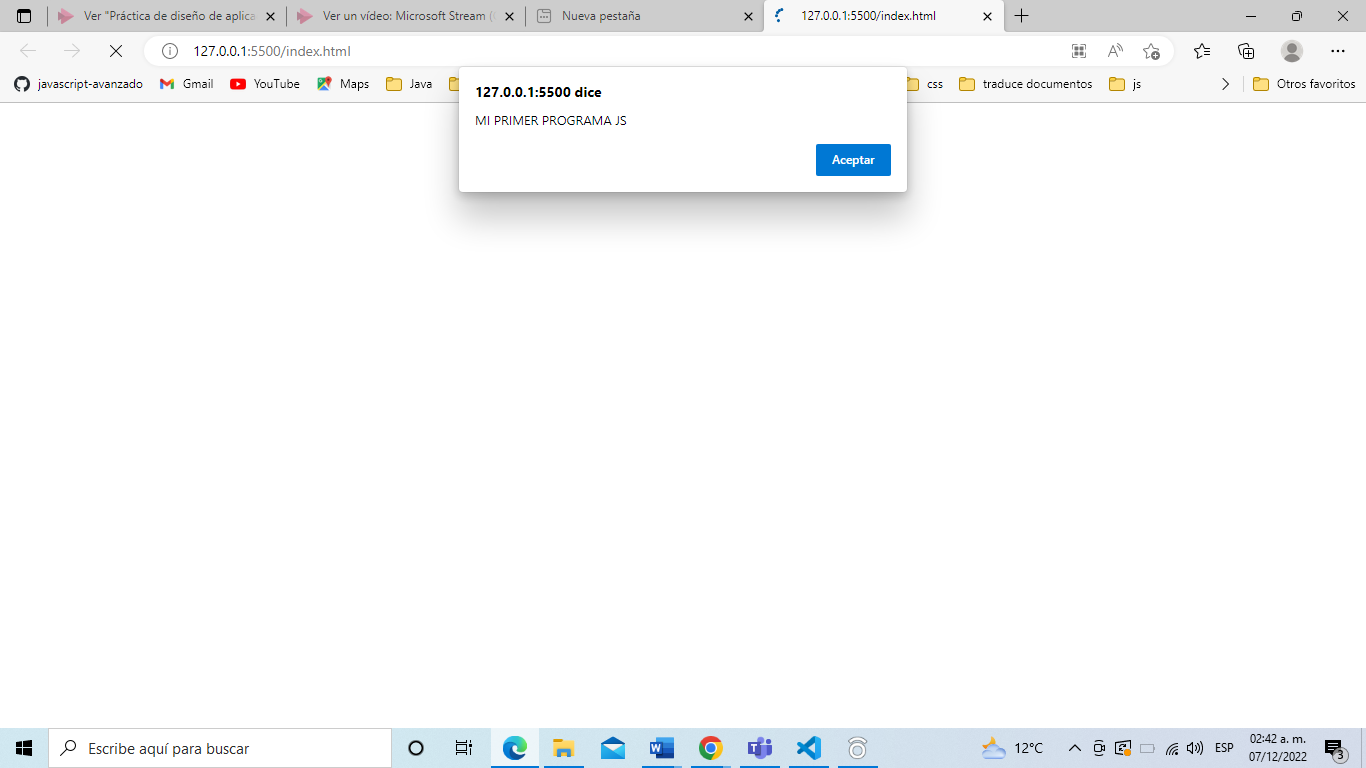Viewport: 1366px width, 768px height.
Task: Open the clock and date 07/12/2022
Action: [1278, 748]
